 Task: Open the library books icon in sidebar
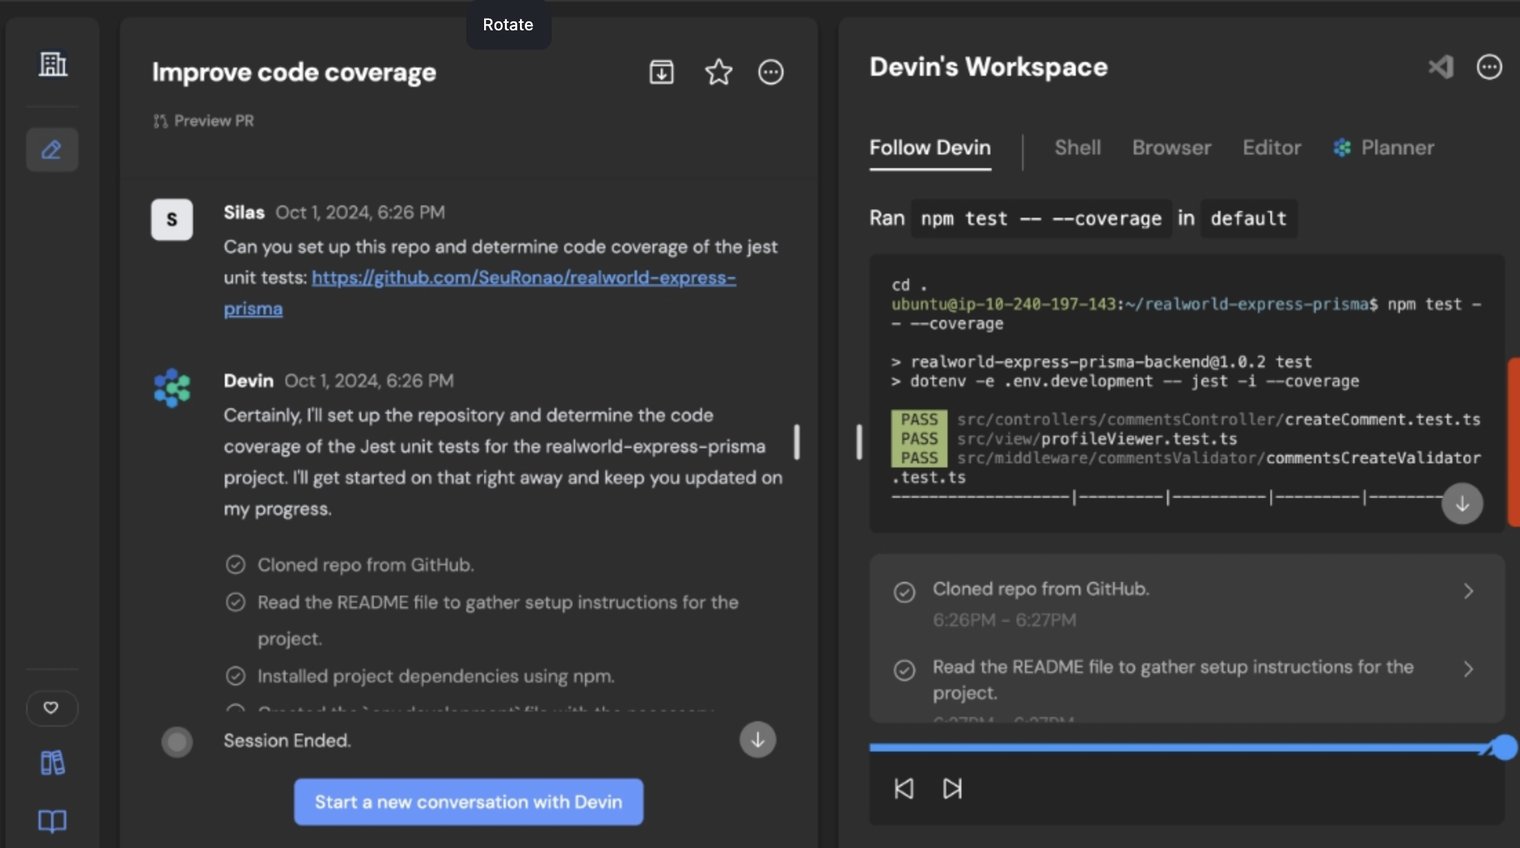52,763
